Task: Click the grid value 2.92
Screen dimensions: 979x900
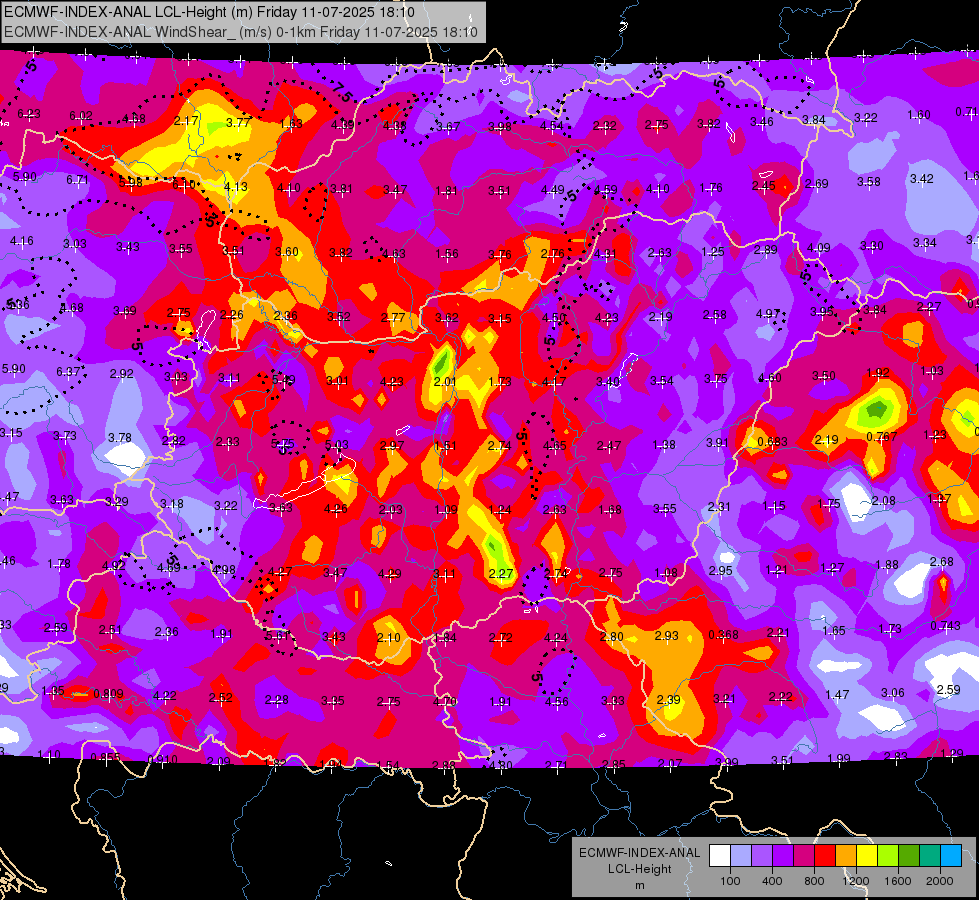Action: pos(121,373)
